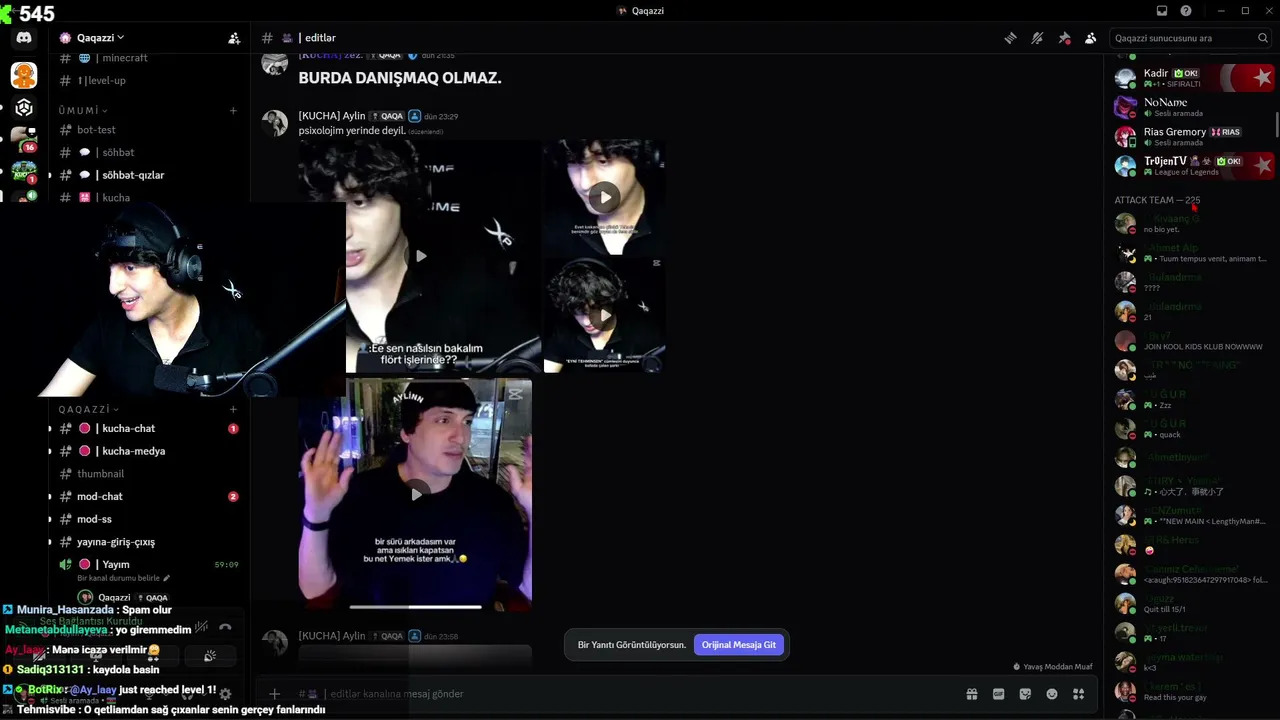Toggle channel notification mute bell icon
This screenshot has height=720, width=1280.
[1037, 38]
